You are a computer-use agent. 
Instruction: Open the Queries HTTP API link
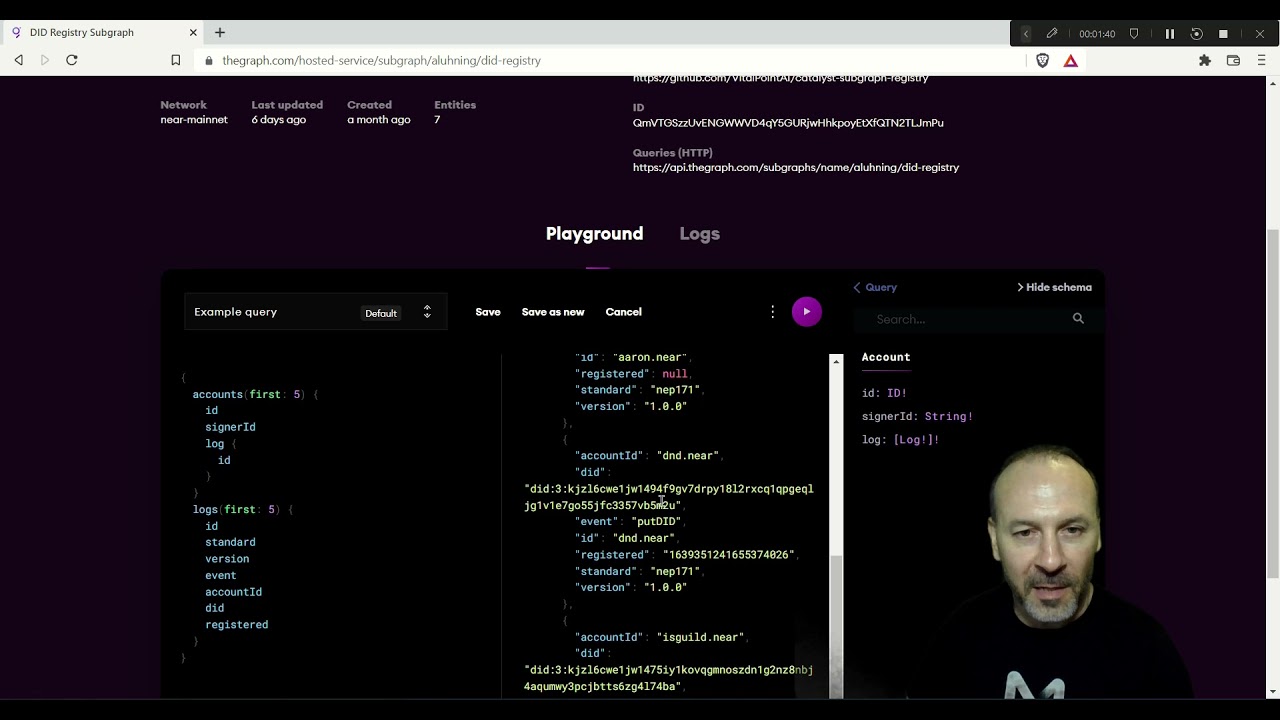coord(796,168)
